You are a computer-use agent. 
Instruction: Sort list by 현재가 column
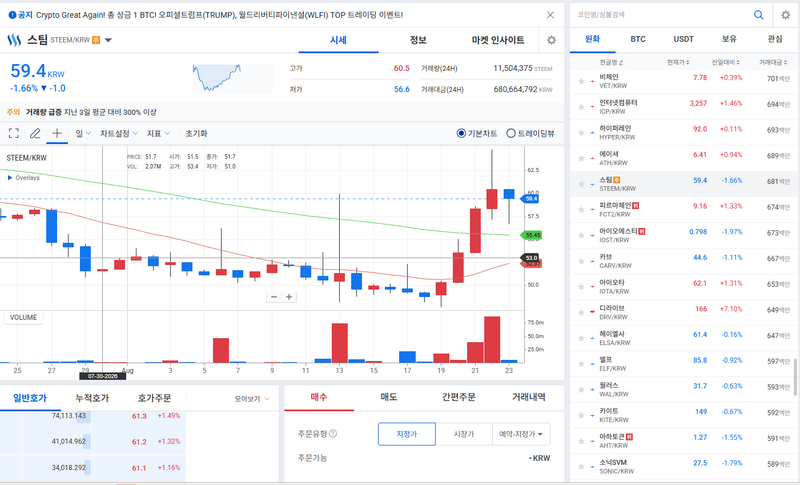[x=678, y=62]
